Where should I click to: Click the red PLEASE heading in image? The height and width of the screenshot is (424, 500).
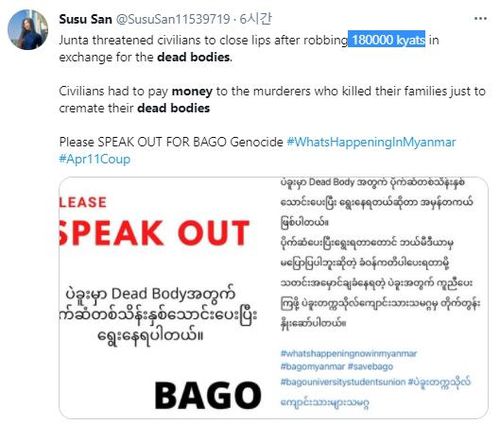pos(83,202)
